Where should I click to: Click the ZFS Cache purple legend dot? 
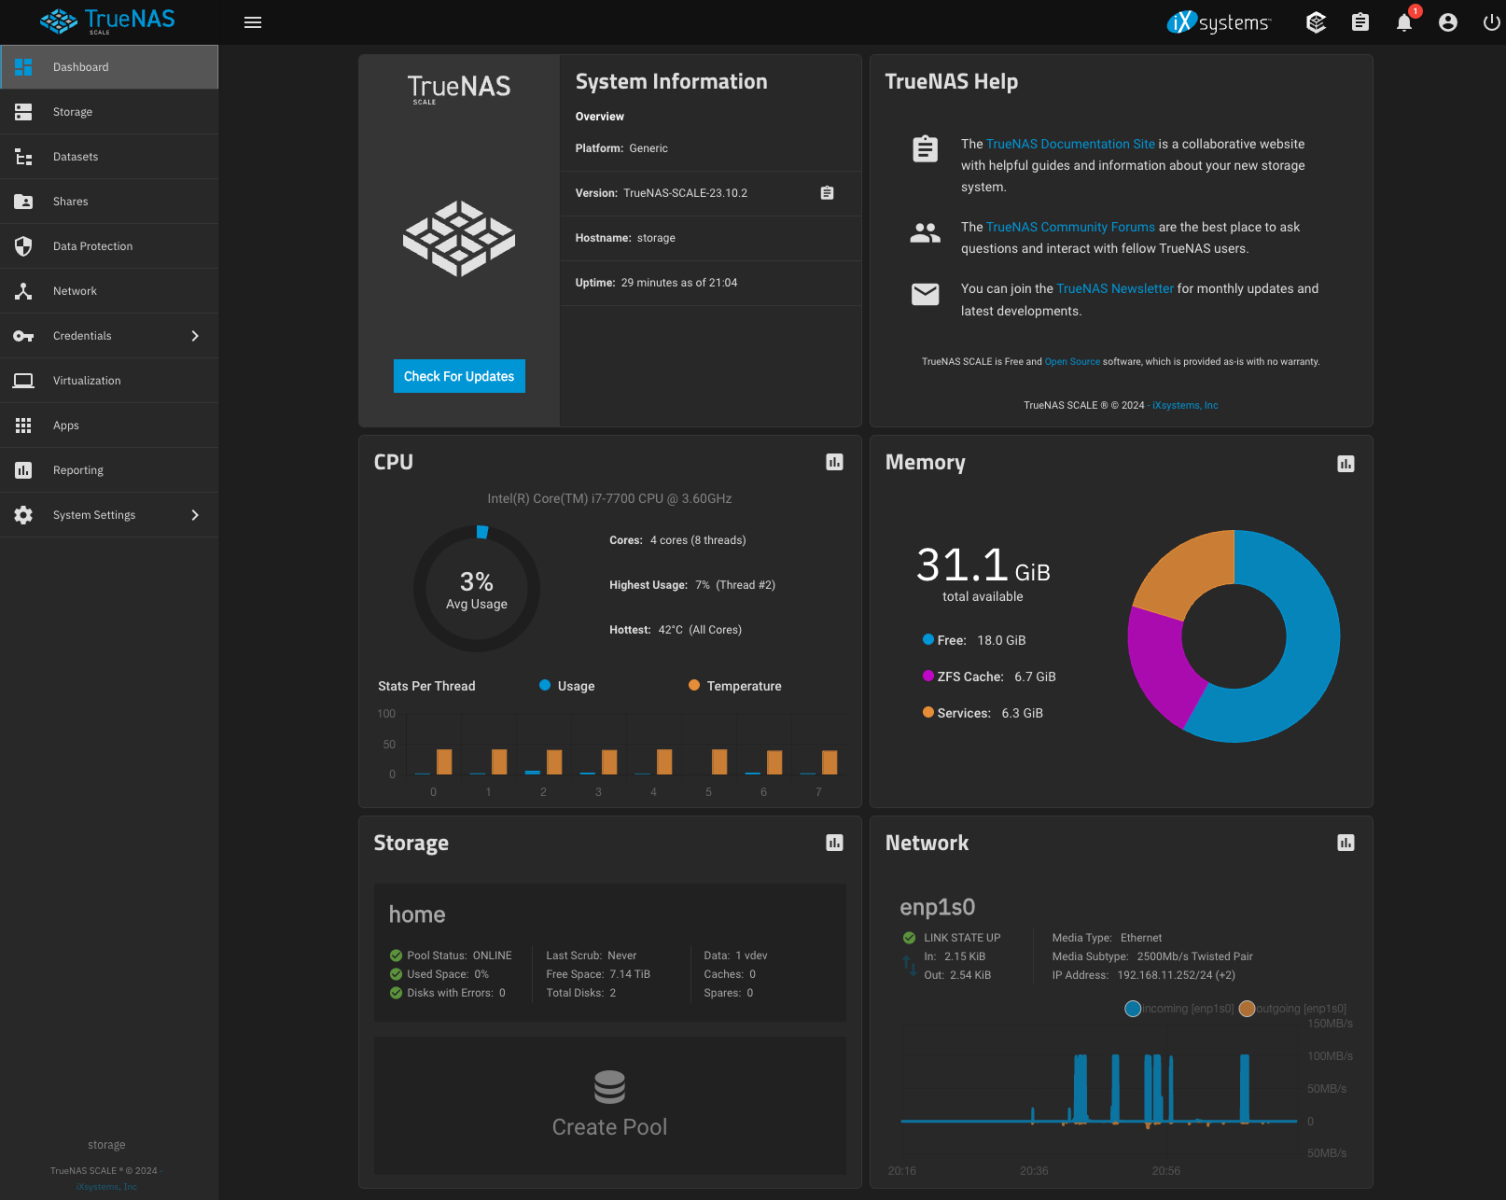[x=928, y=676]
